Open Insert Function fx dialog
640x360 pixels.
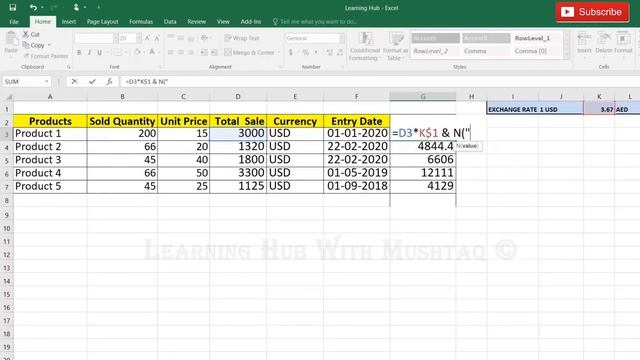[109, 82]
